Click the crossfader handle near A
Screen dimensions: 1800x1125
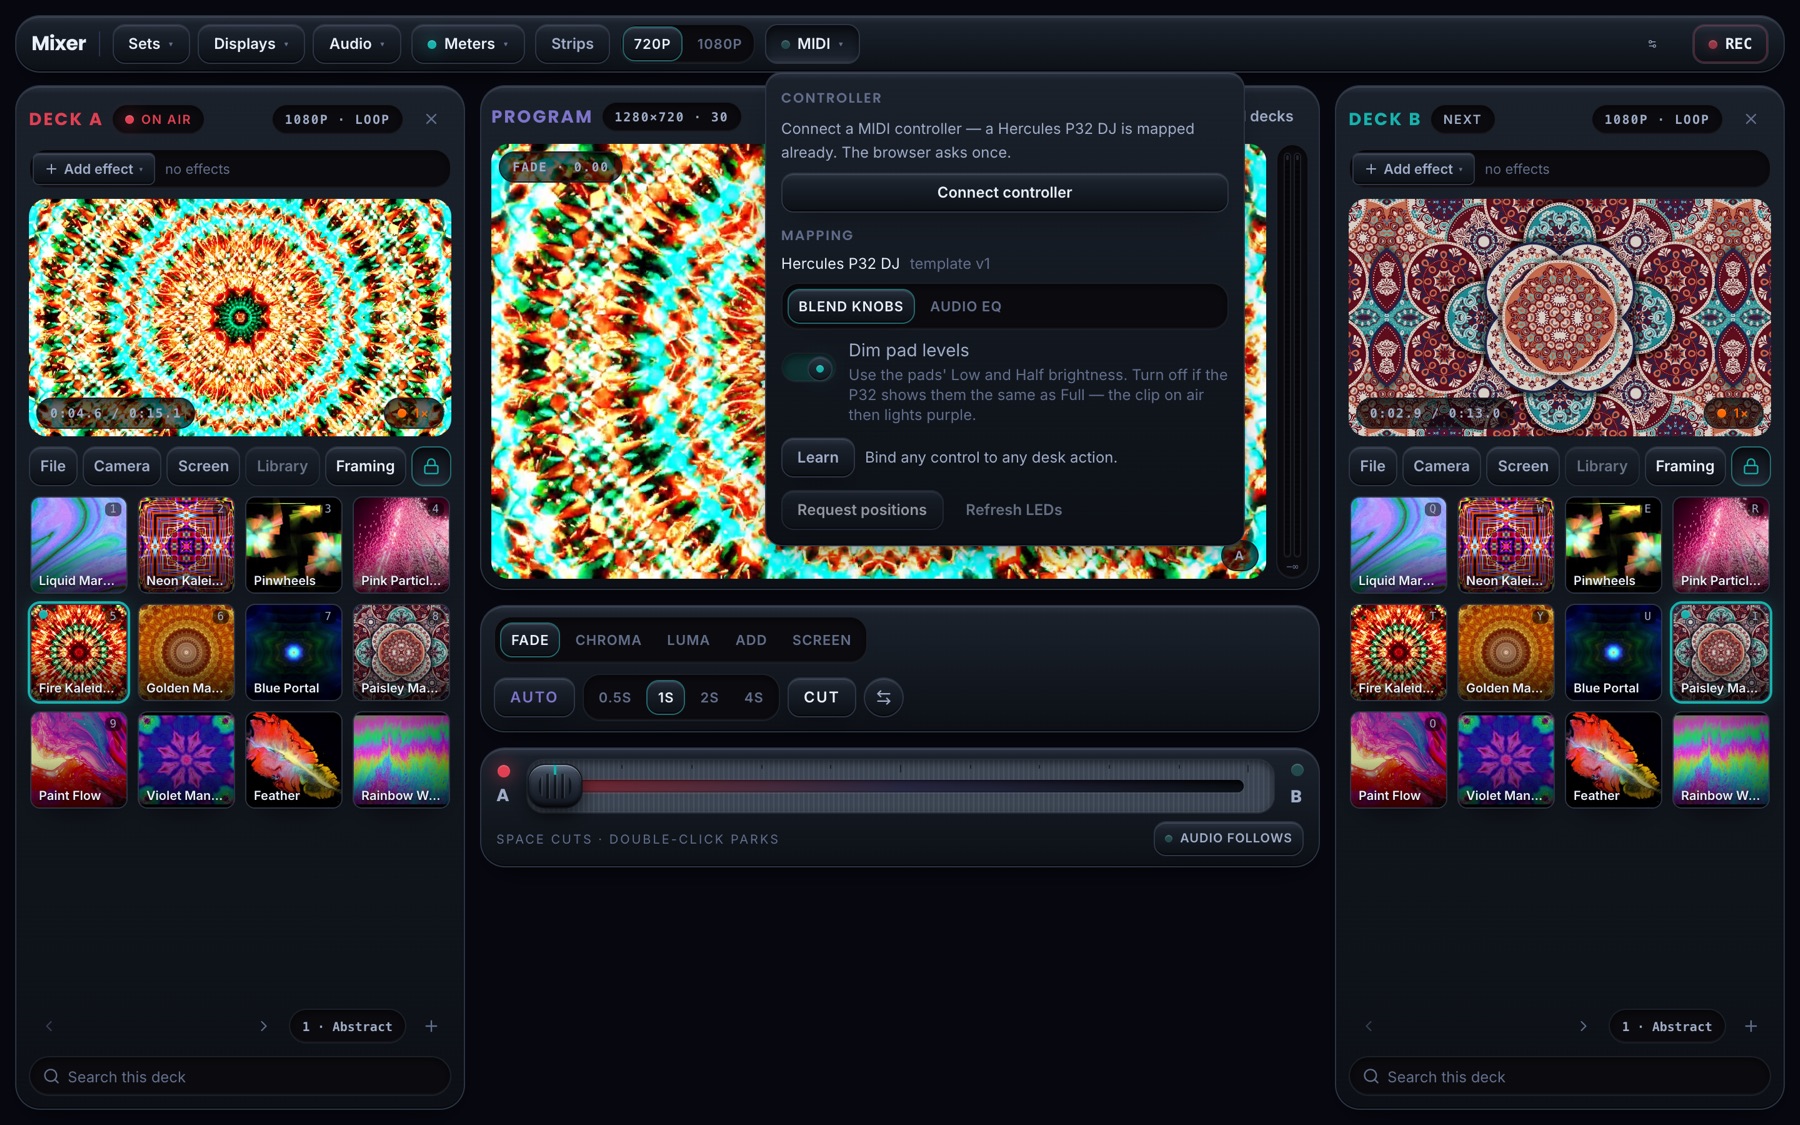[554, 786]
